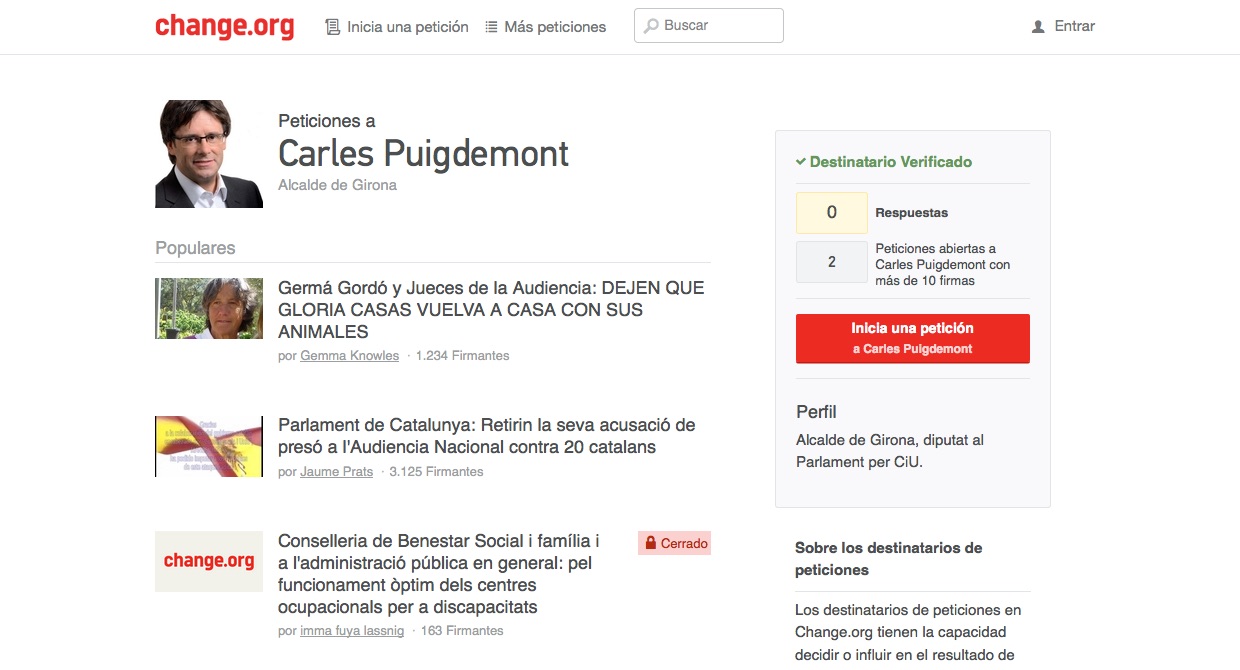The width and height of the screenshot is (1240, 670).
Task: Click Sobre los destinatarios de peticiones heading
Action: (x=889, y=559)
